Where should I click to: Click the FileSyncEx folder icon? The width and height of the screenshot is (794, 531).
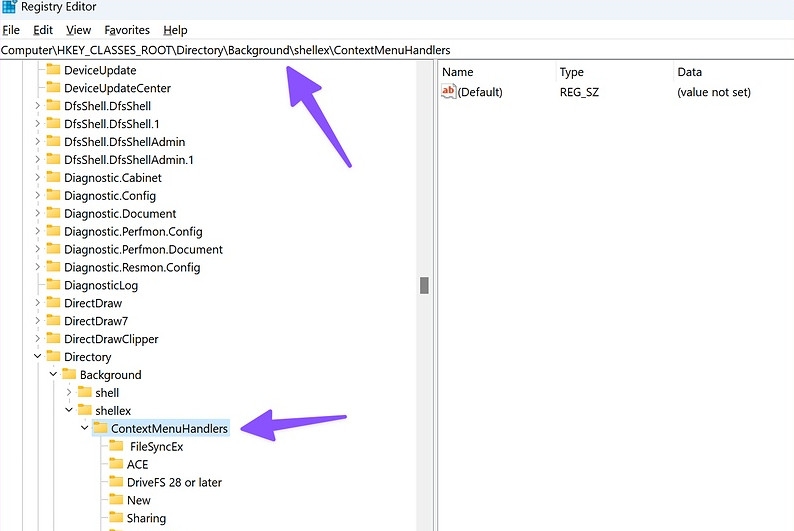116,446
